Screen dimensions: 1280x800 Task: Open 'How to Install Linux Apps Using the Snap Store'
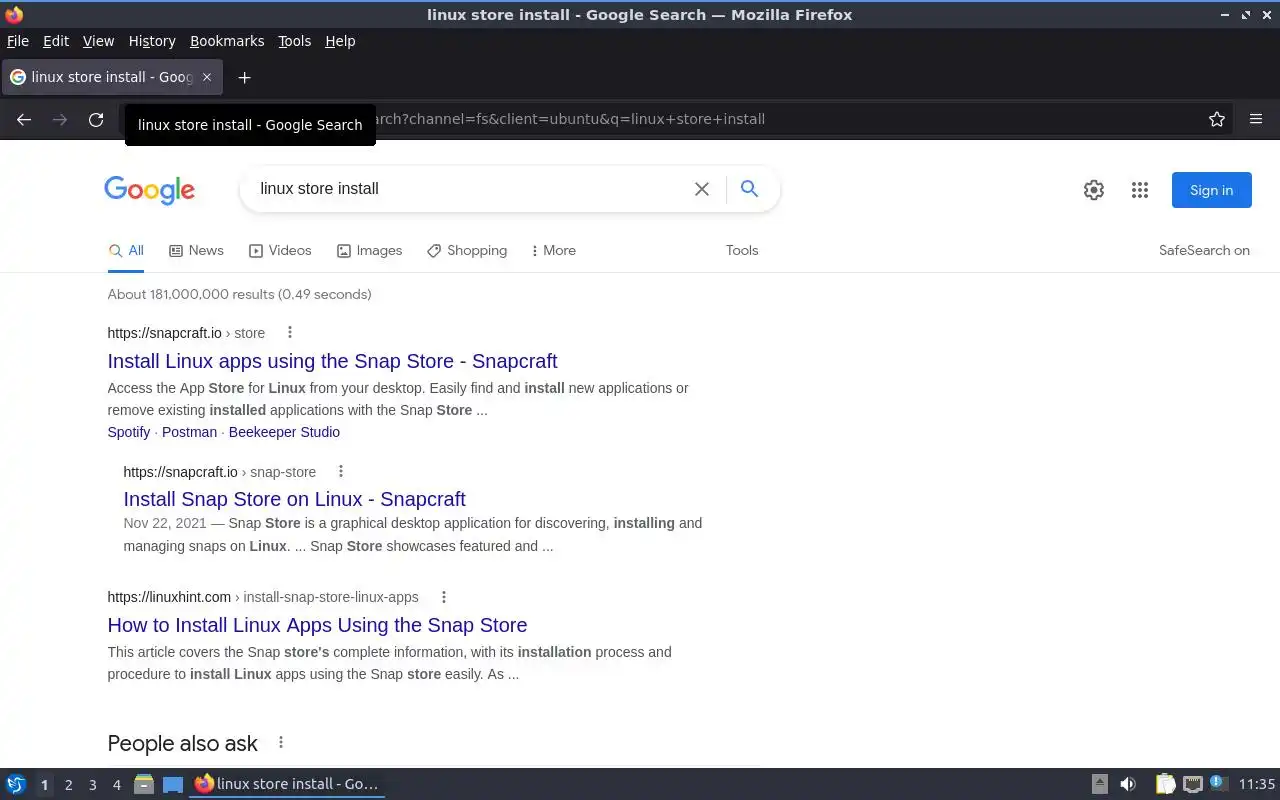pyautogui.click(x=317, y=625)
